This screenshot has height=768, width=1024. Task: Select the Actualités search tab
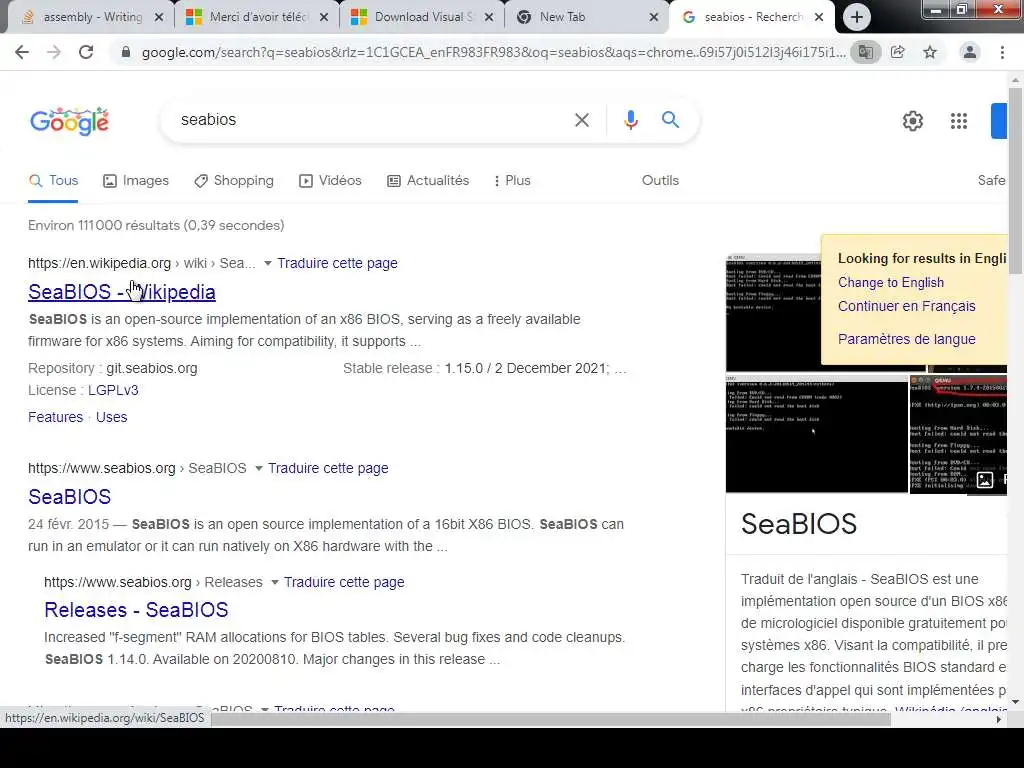click(428, 181)
